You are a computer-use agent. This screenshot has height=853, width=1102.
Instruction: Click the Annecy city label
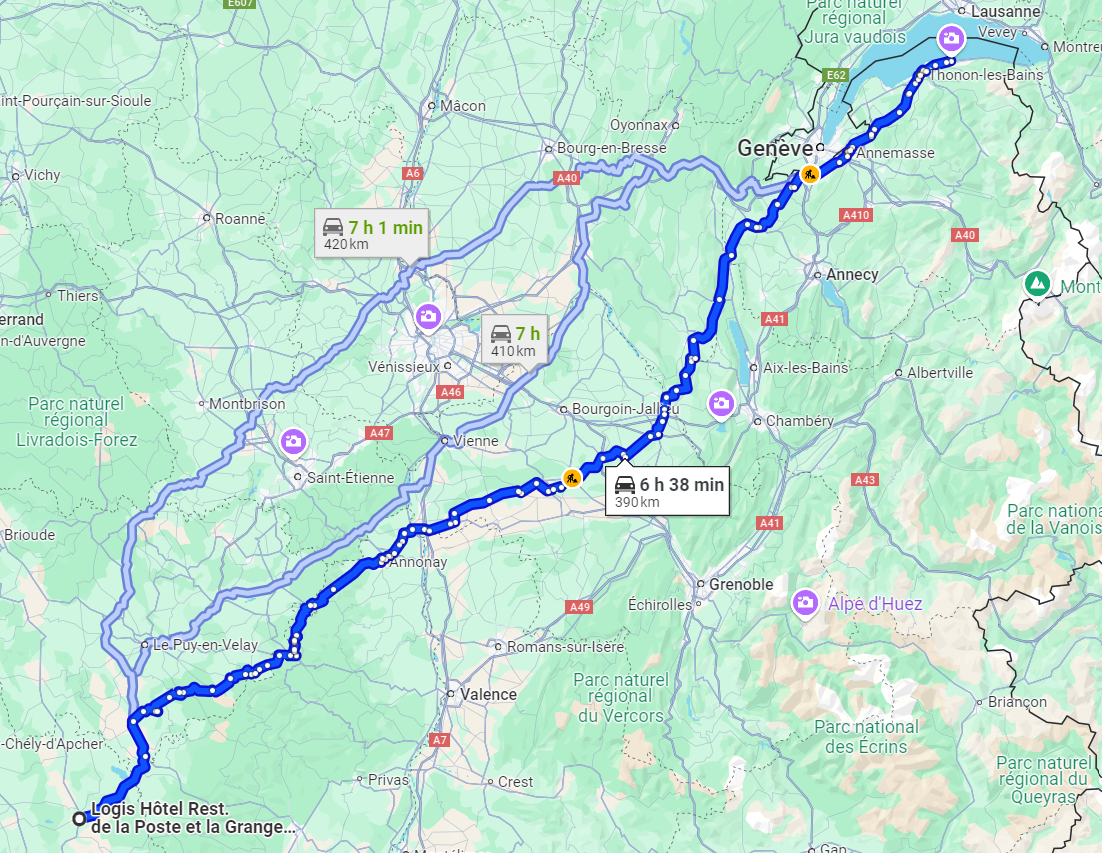click(852, 275)
